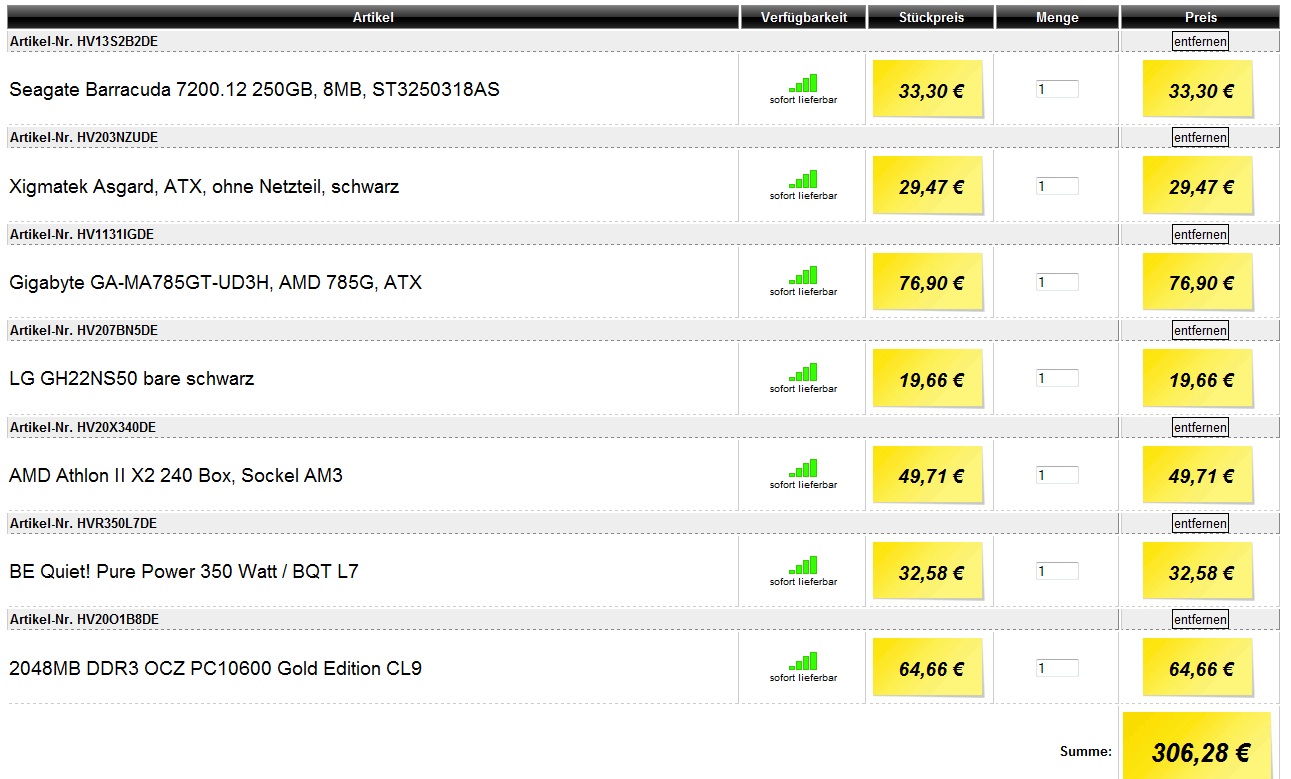Open the AMD Athlon II X2 240 Box item
The width and height of the screenshot is (1291, 779).
coord(176,476)
